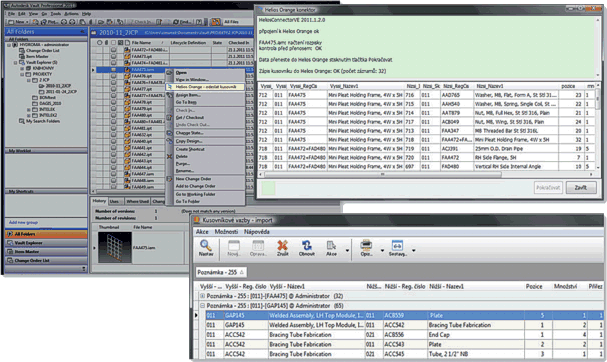Image resolution: width=607 pixels, height=362 pixels.
Task: Click the Delete red X icon in context menu
Action: 169,156
